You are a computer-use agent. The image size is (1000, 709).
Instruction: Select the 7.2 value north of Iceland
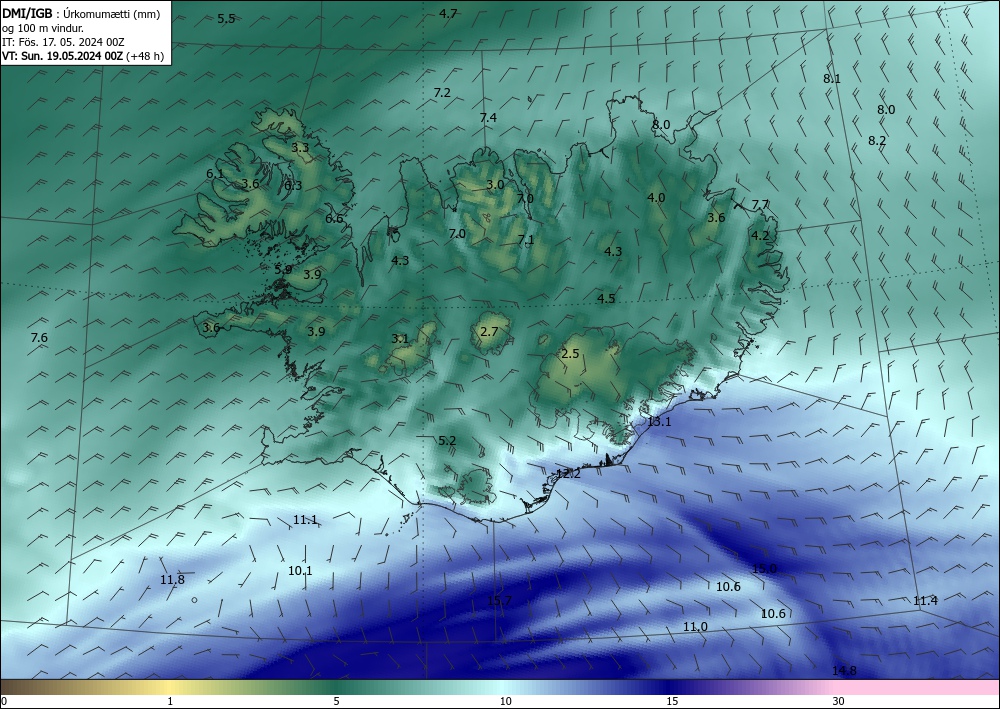pyautogui.click(x=442, y=92)
